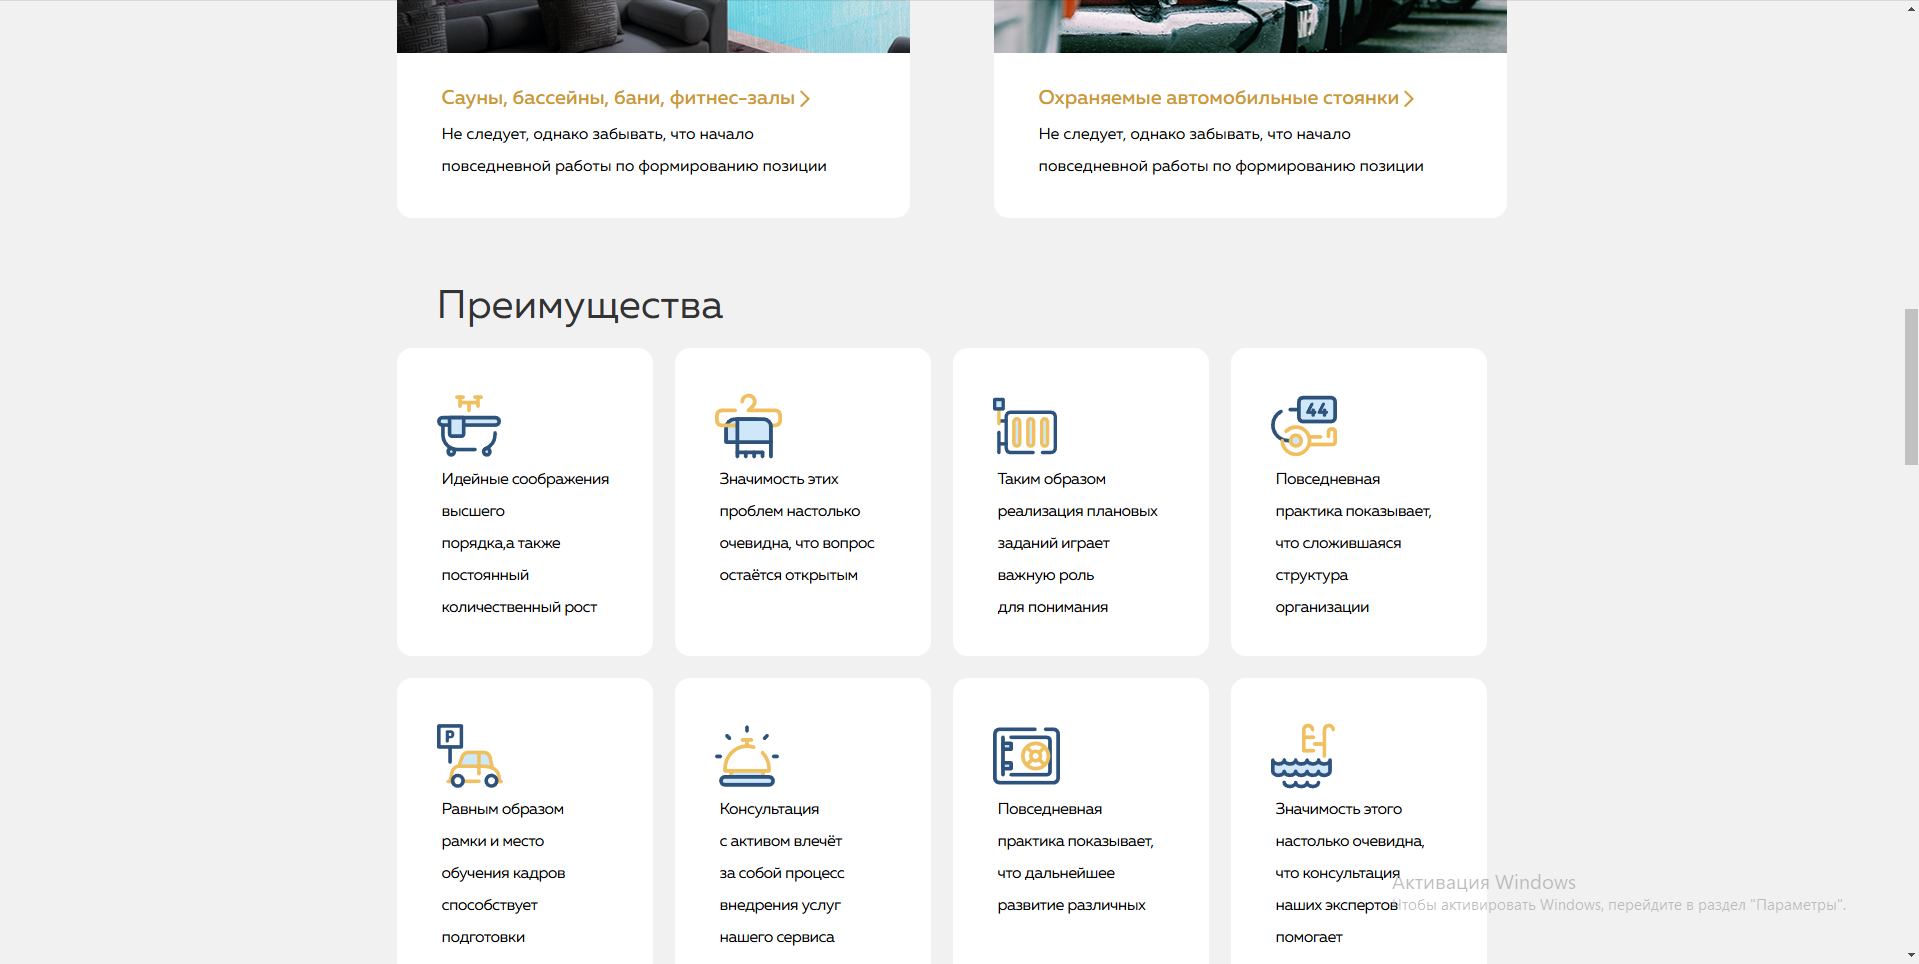
Task: Click the reception bell icon
Action: 746,757
